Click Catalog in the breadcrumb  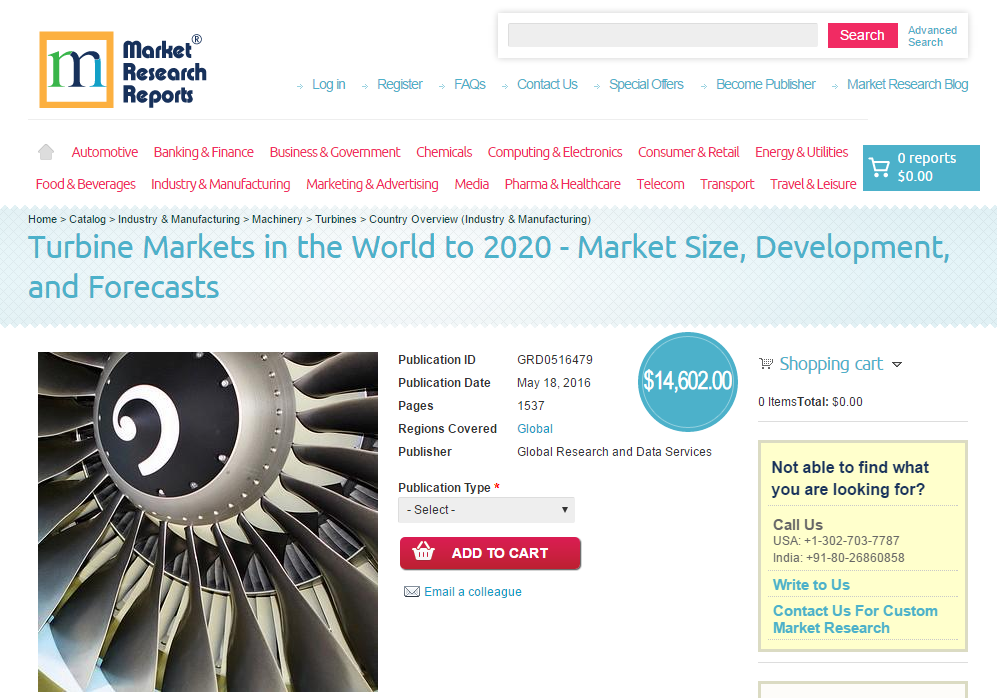click(x=87, y=219)
